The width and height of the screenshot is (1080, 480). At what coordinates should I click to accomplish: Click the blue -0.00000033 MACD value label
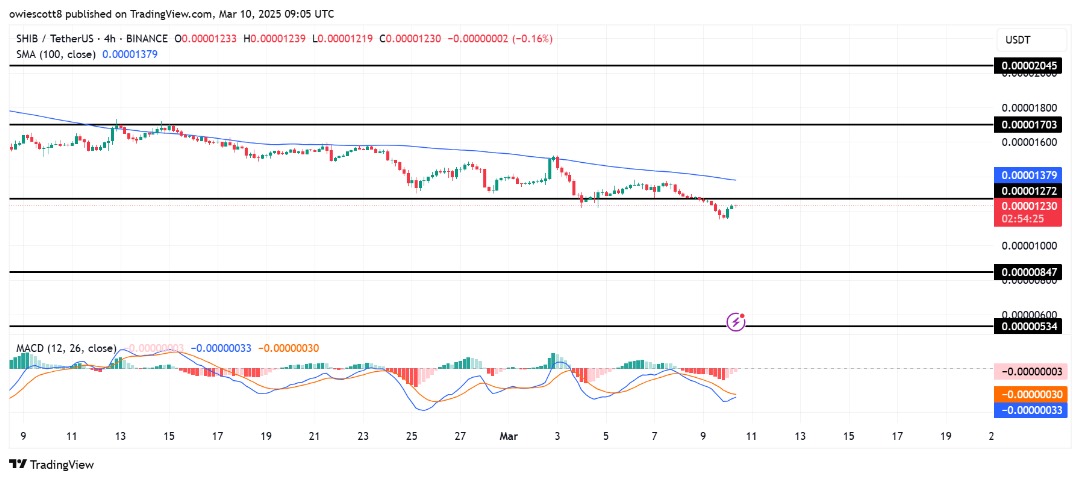(1030, 410)
